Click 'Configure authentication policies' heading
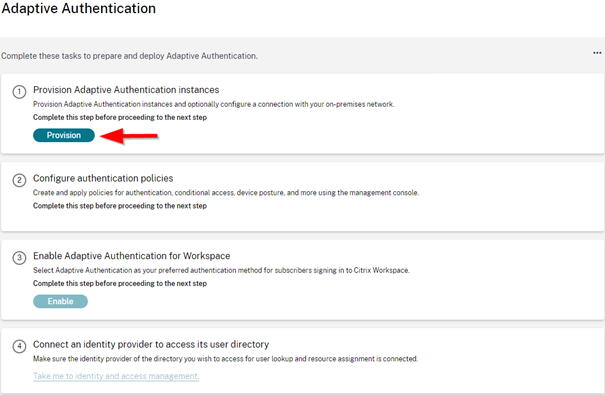 click(x=103, y=178)
